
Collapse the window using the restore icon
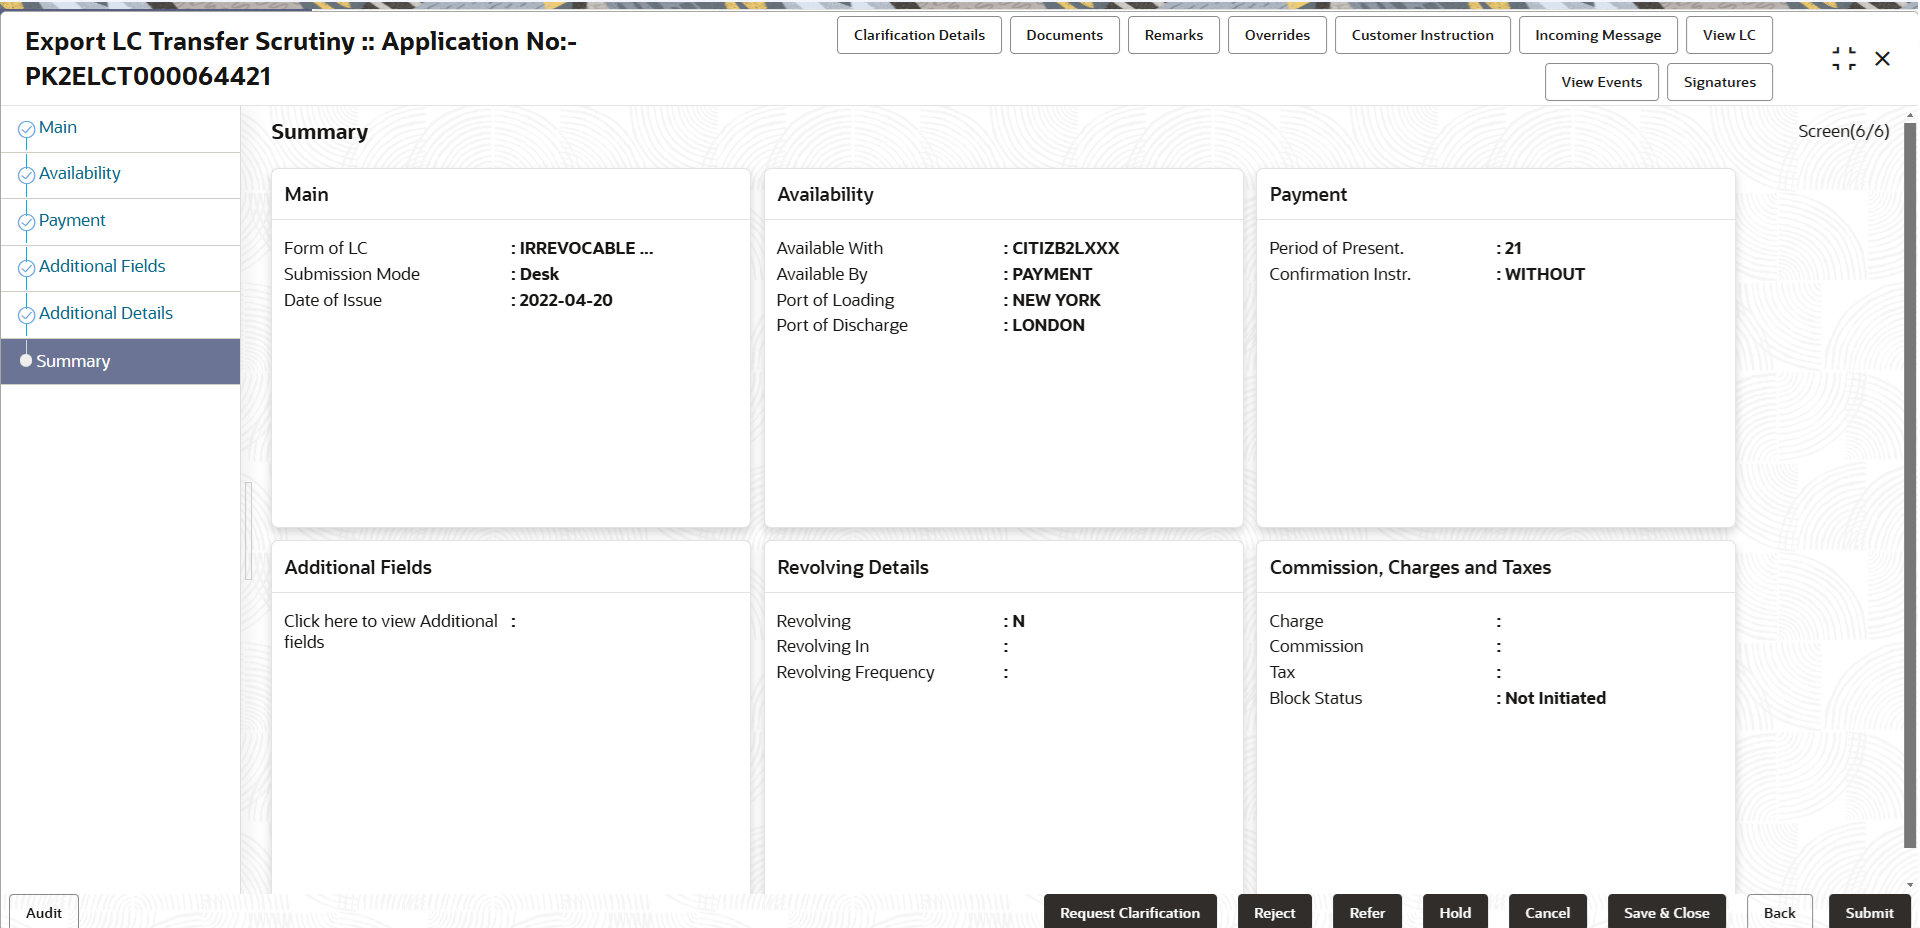[x=1844, y=59]
